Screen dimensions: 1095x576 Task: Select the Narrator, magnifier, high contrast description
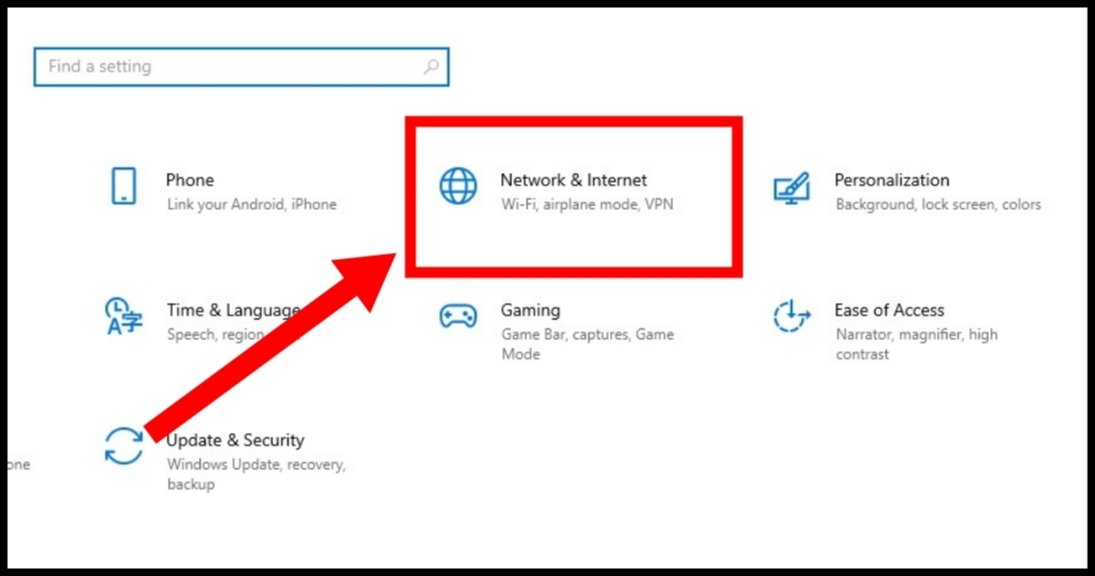(916, 344)
